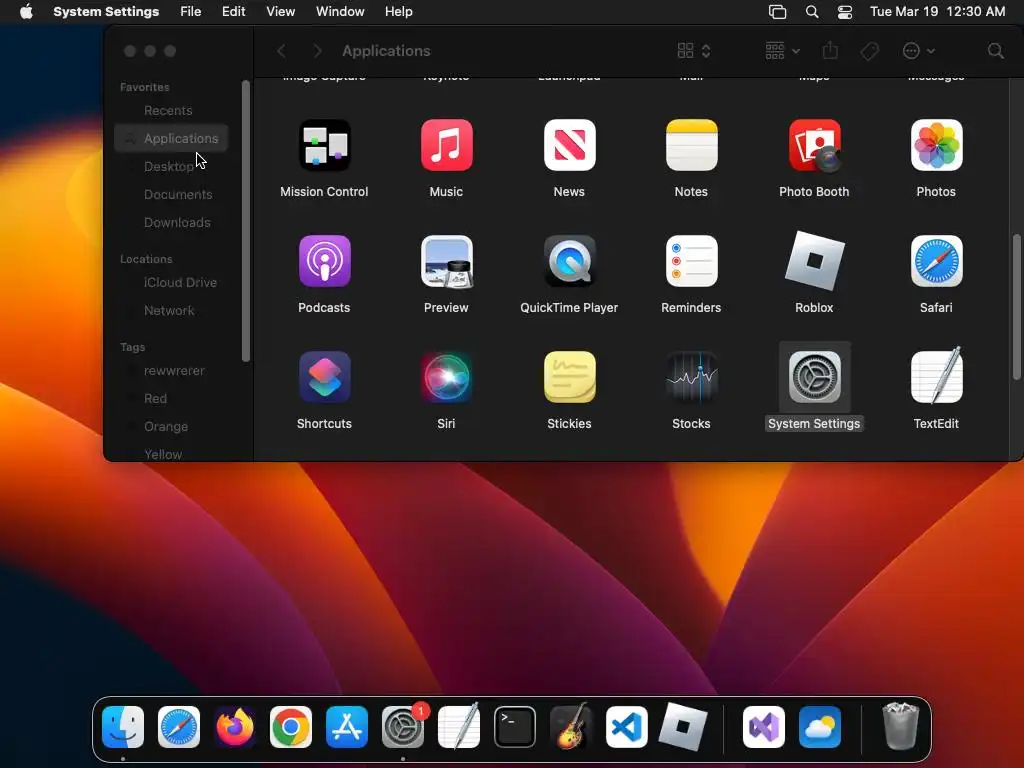
Task: Open the Stocks app icon
Action: (x=692, y=377)
